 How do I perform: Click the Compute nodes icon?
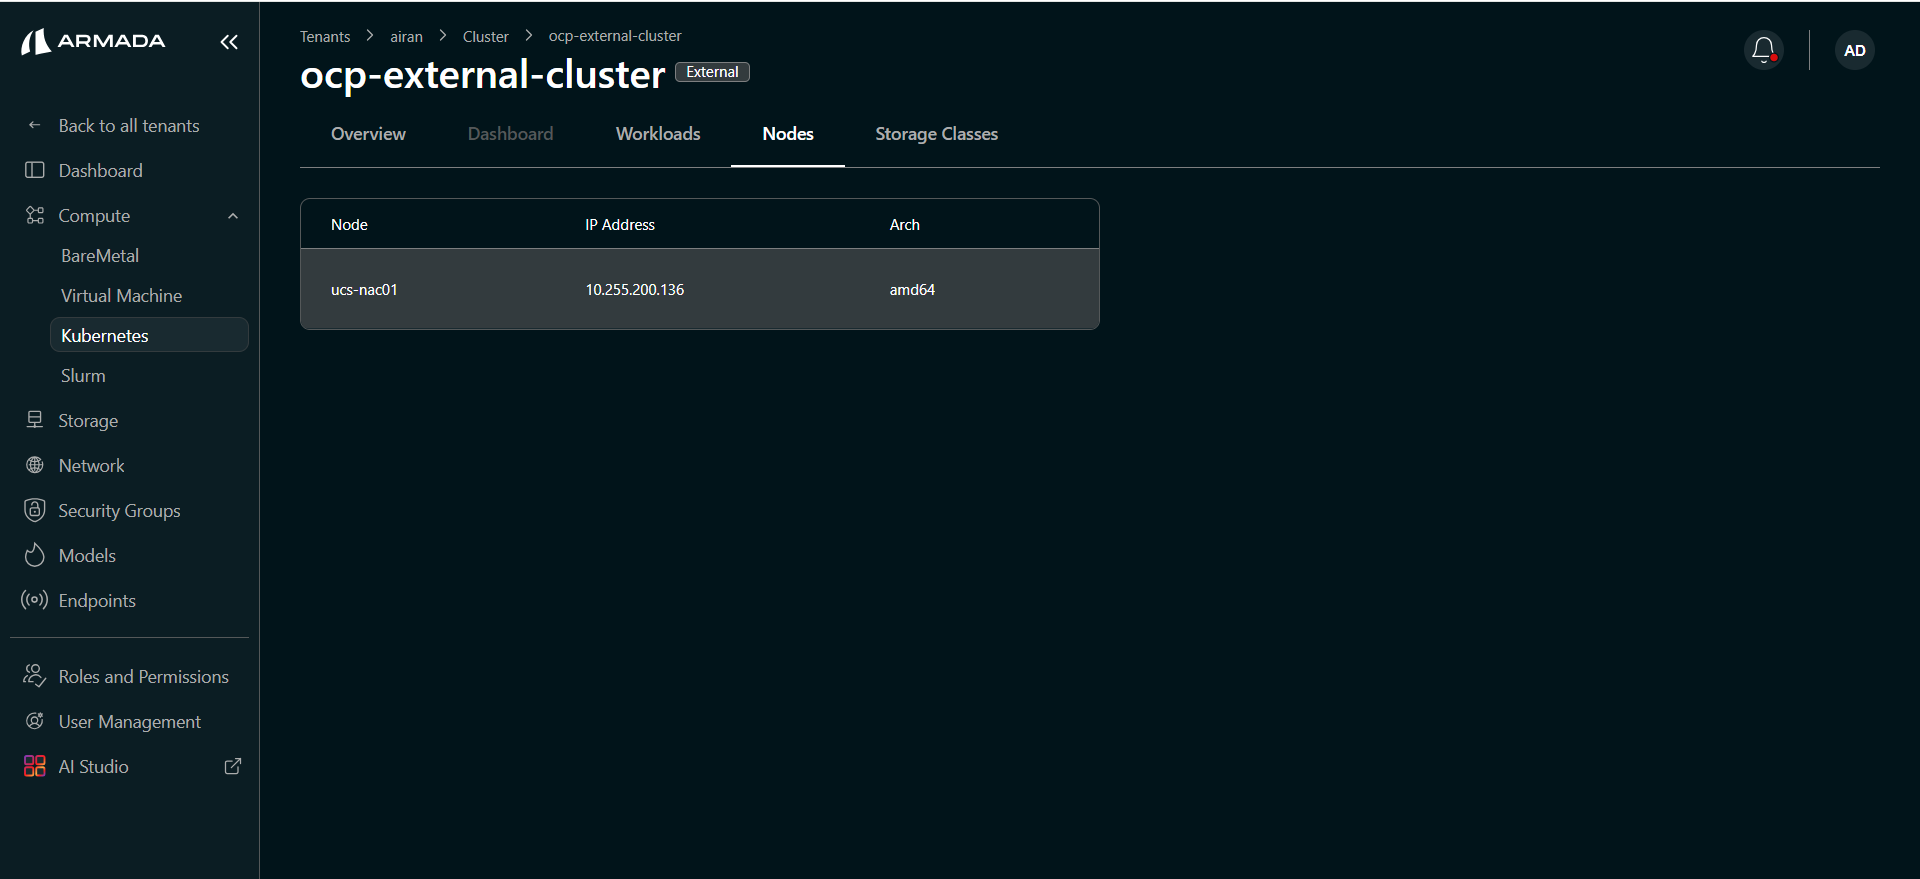pyautogui.click(x=35, y=215)
